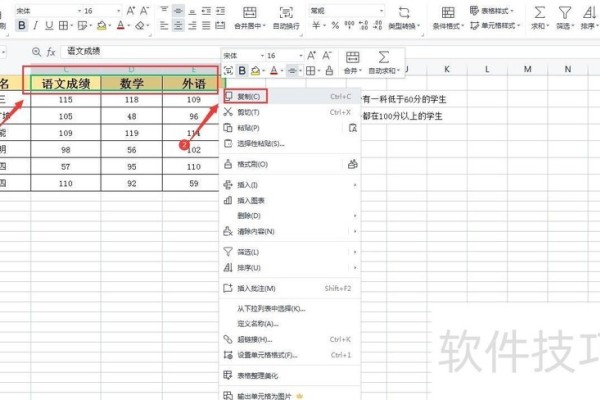Choose 设置单元格格式(F) from the context menu
This screenshot has height=400, width=600.
click(290, 355)
